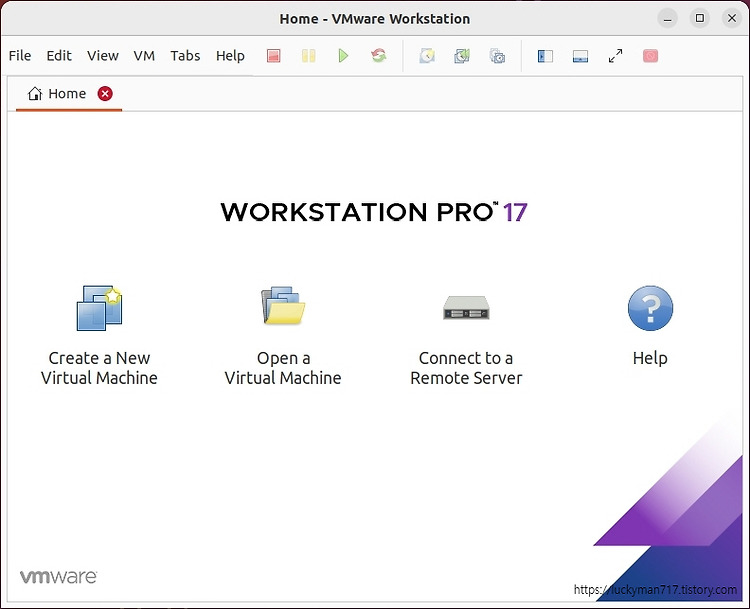
Task: Click the red Power Off toolbar icon
Action: [274, 56]
